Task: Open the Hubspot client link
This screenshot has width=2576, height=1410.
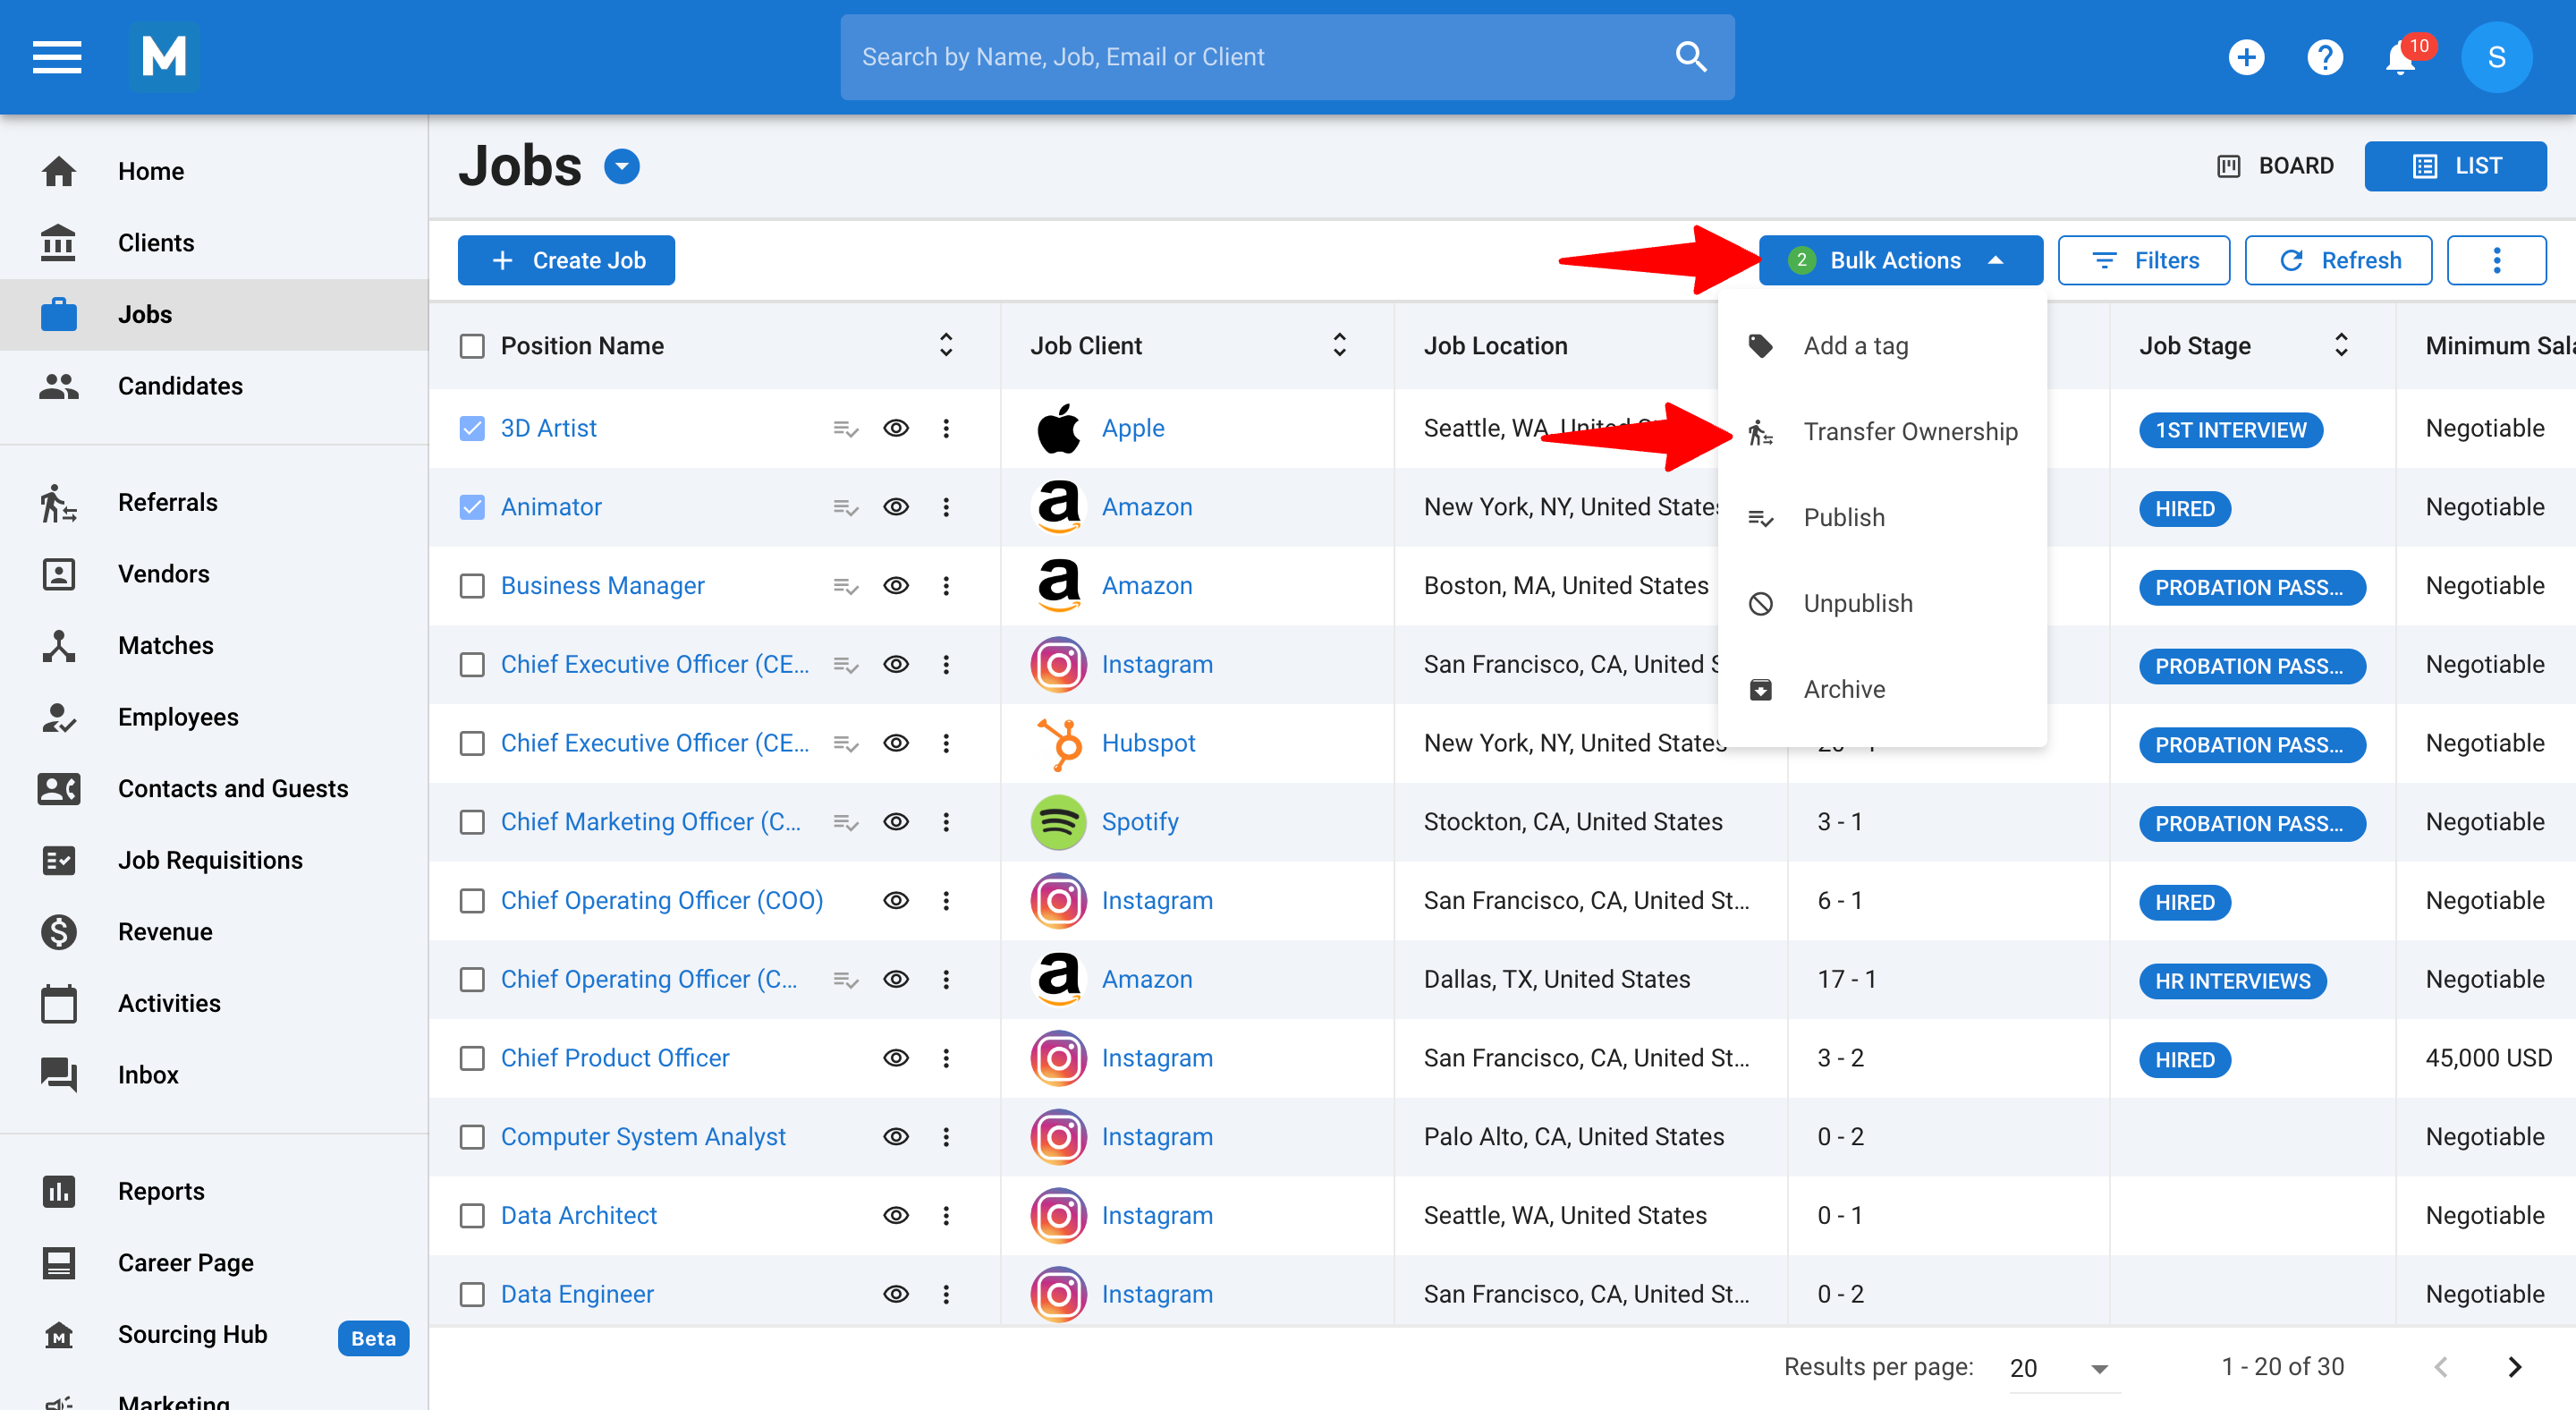Action: (x=1148, y=743)
